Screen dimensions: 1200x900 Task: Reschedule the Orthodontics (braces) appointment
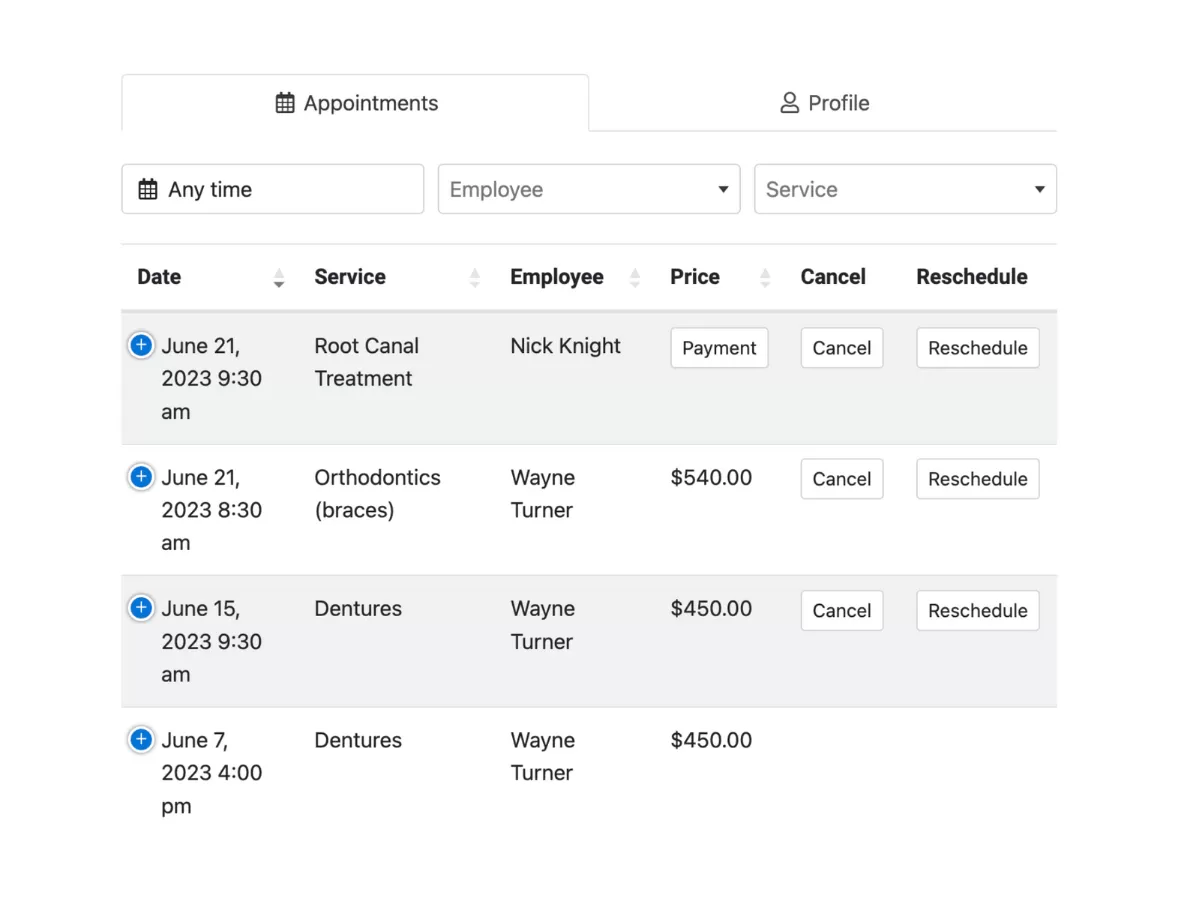(x=977, y=479)
